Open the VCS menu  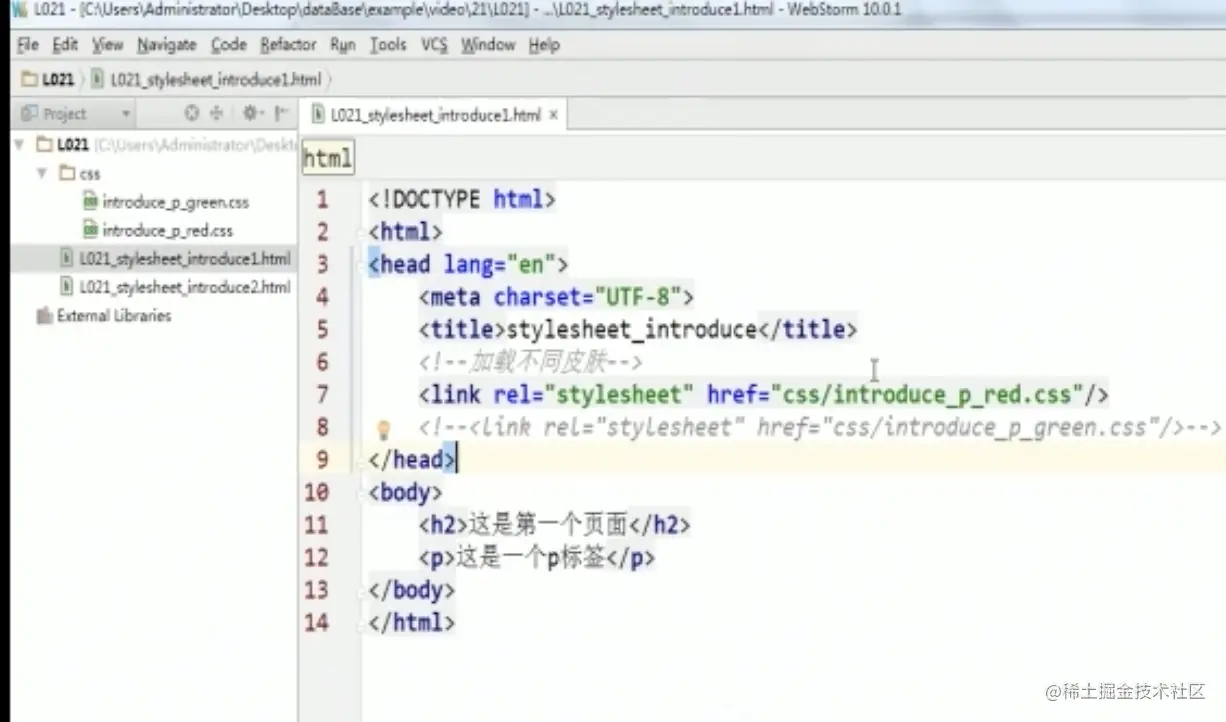(434, 45)
